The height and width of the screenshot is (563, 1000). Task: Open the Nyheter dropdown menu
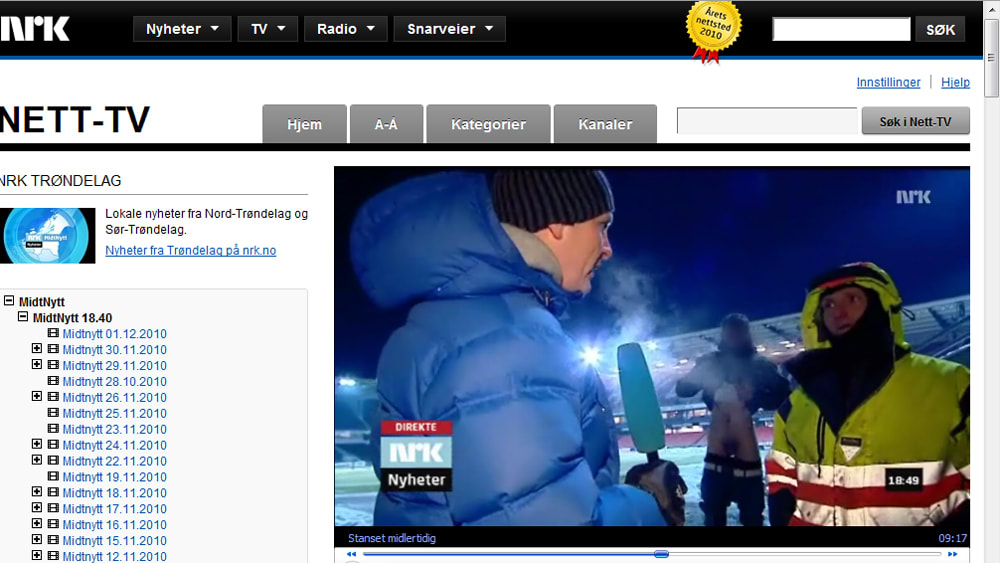click(182, 29)
